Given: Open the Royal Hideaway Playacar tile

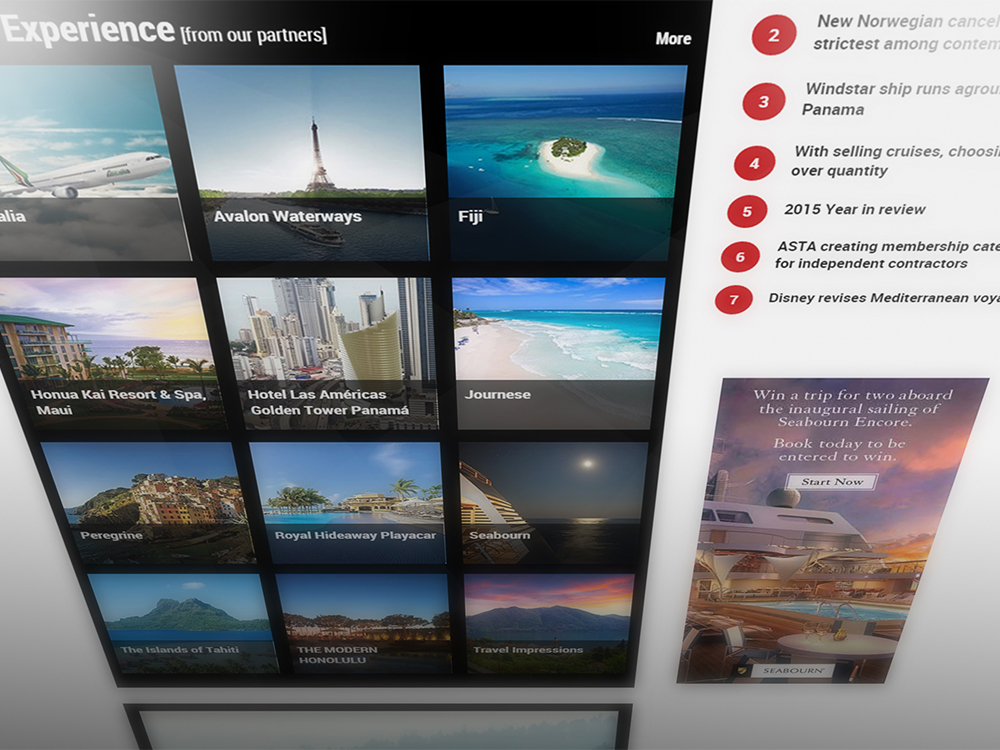Looking at the screenshot, I should point(348,503).
